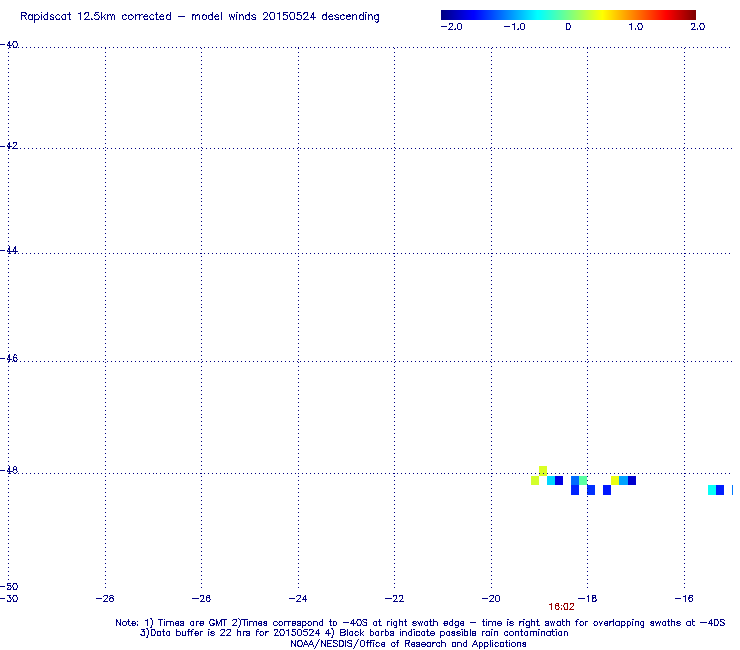The image size is (740, 650).
Task: Click the -20 longitude axis label
Action: click(x=491, y=599)
